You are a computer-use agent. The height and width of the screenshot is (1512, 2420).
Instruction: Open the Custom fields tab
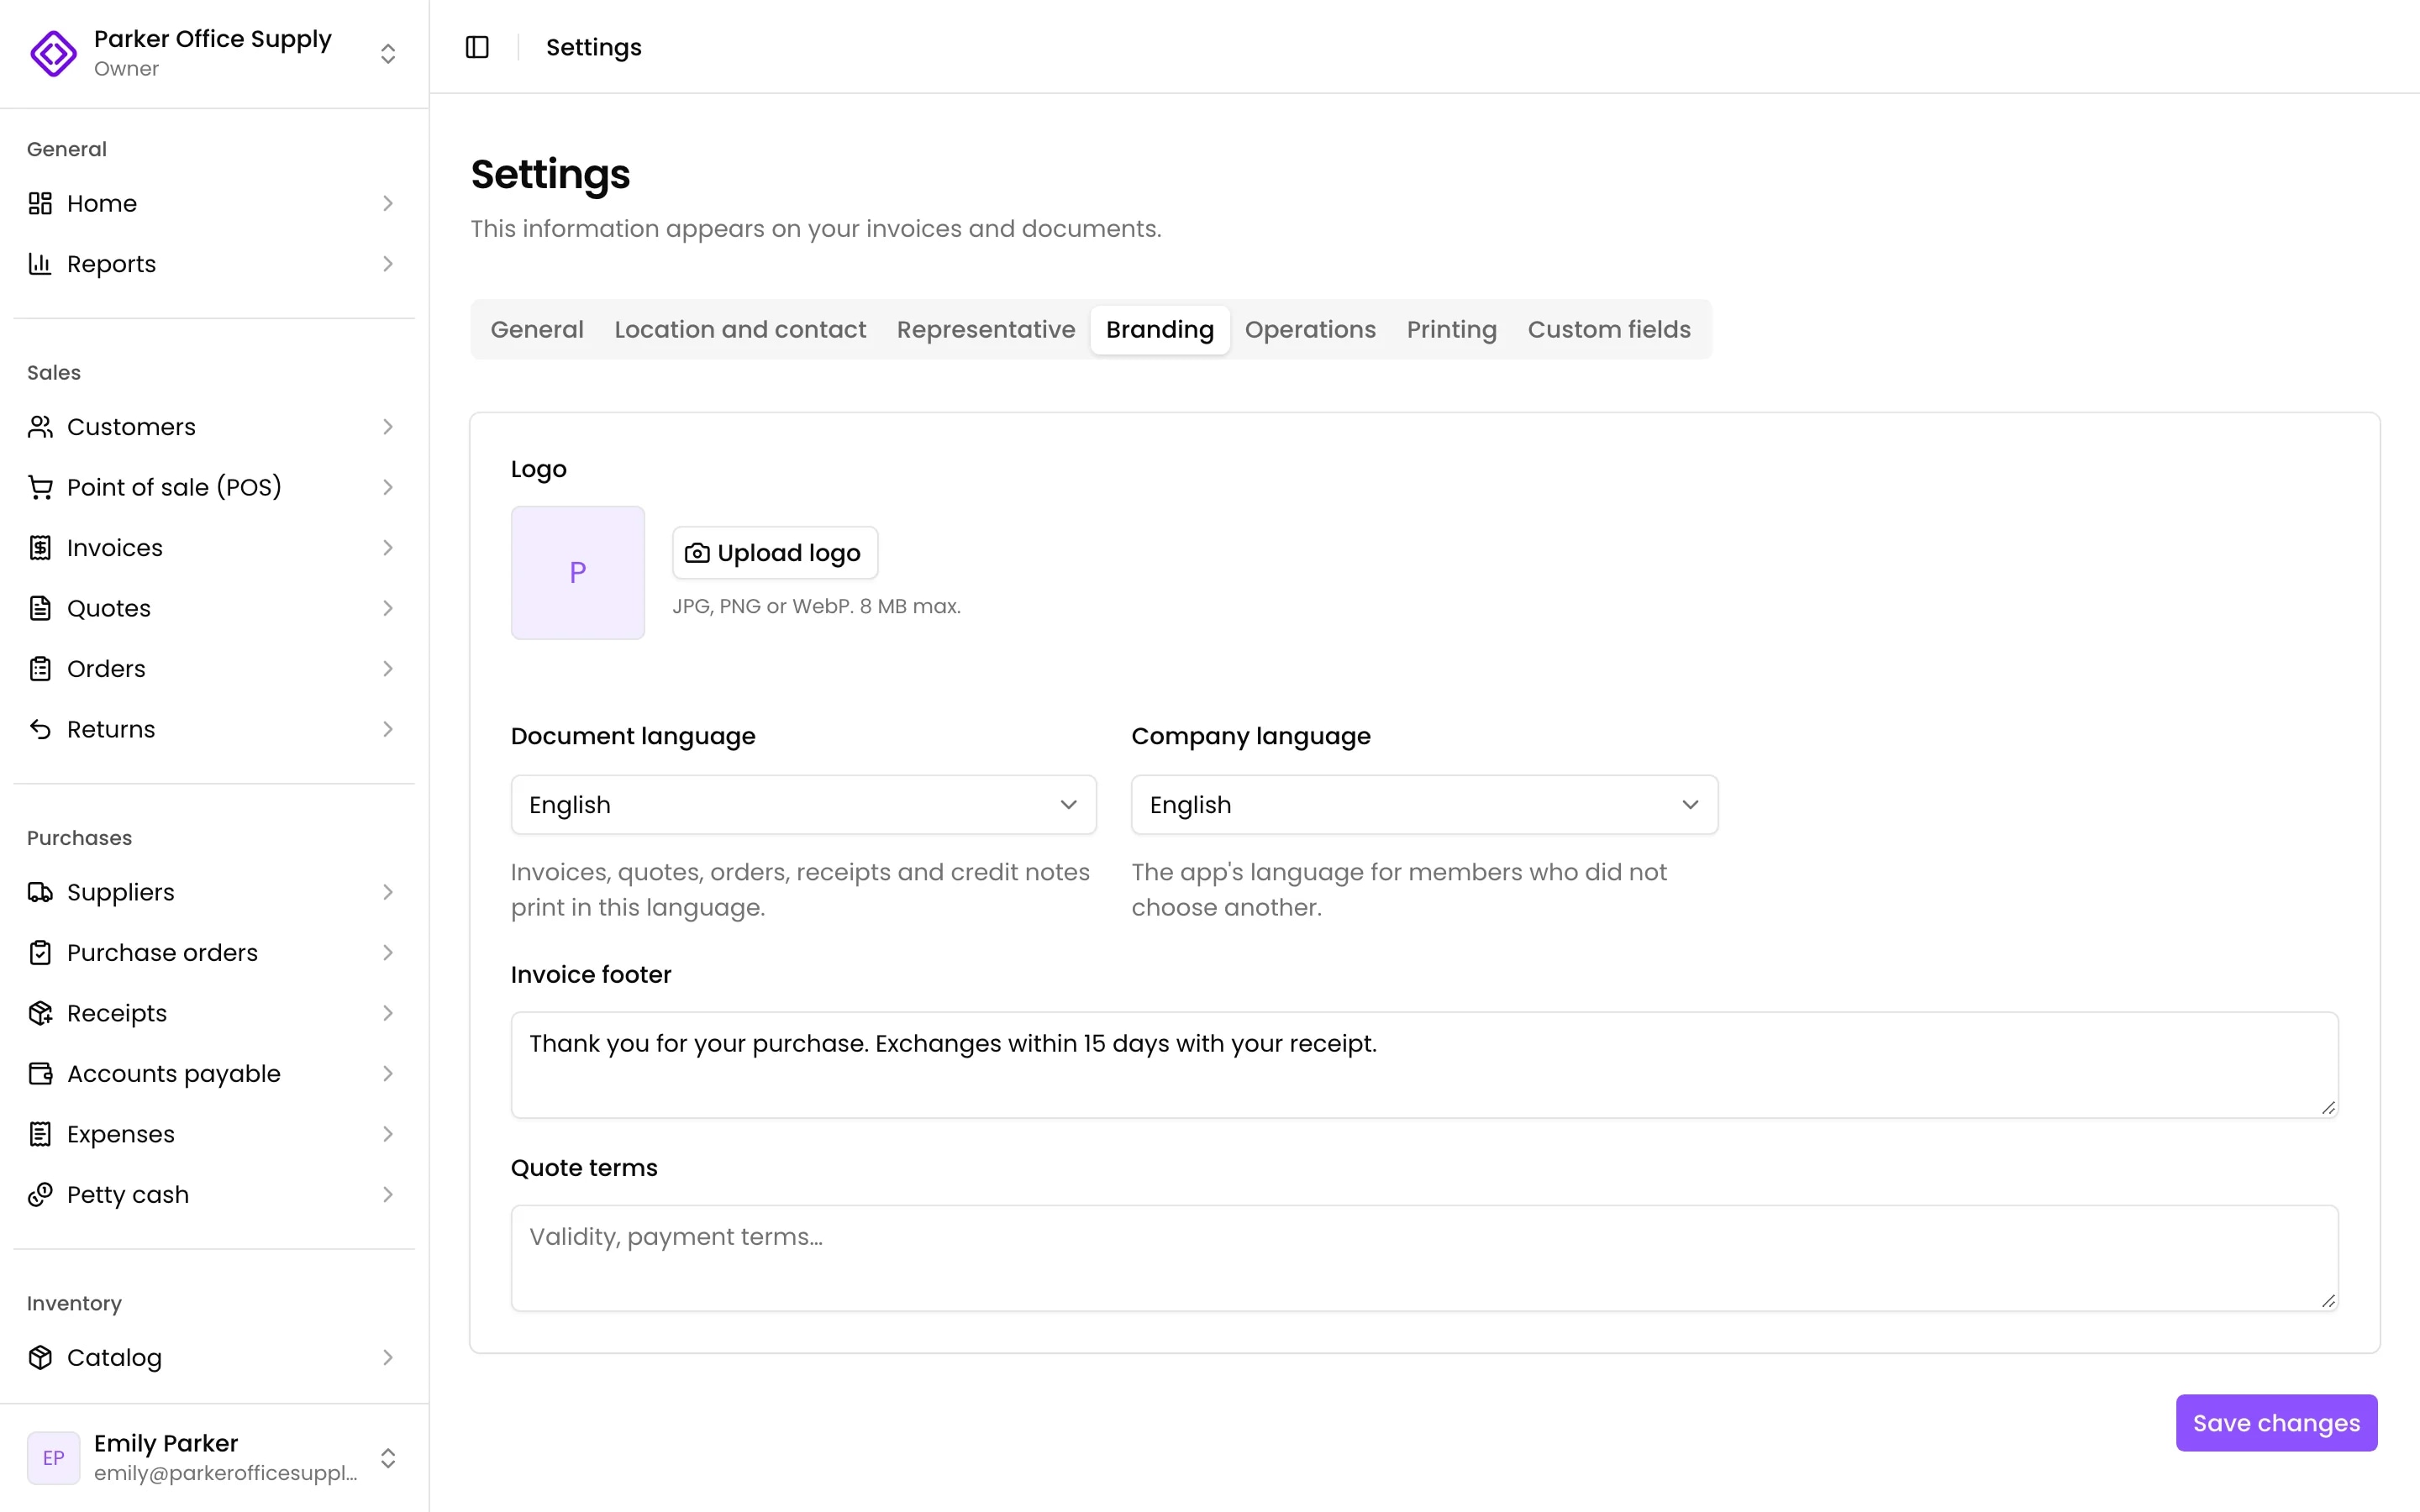pyautogui.click(x=1609, y=329)
